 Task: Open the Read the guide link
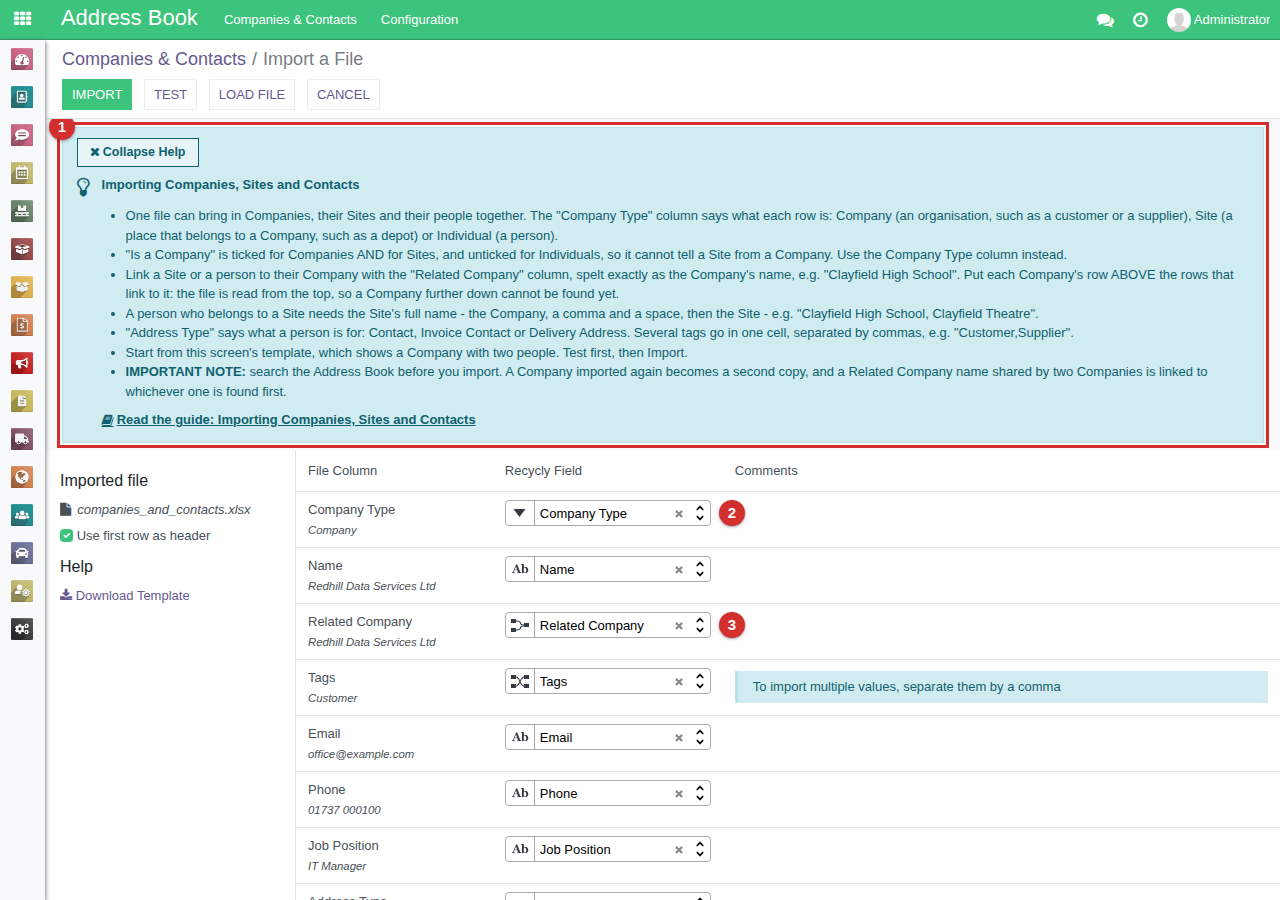[x=289, y=420]
